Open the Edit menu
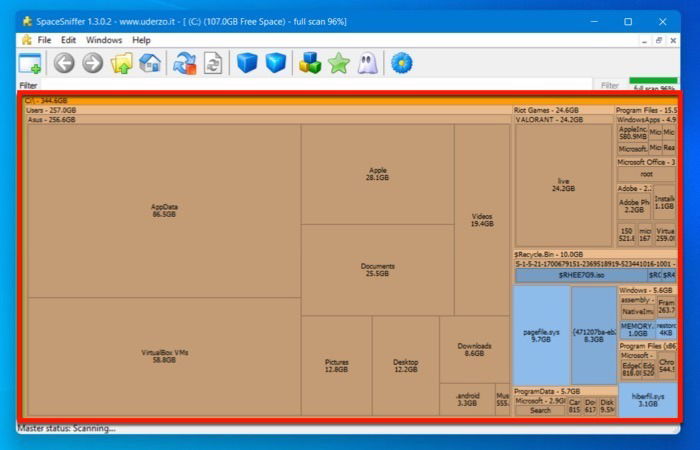The height and width of the screenshot is (450, 700). click(x=68, y=40)
